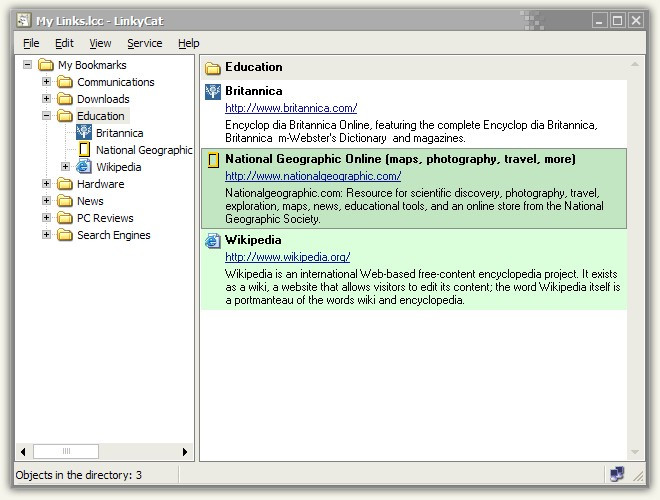Select National Geographic in the tree
The height and width of the screenshot is (500, 660).
tap(144, 150)
